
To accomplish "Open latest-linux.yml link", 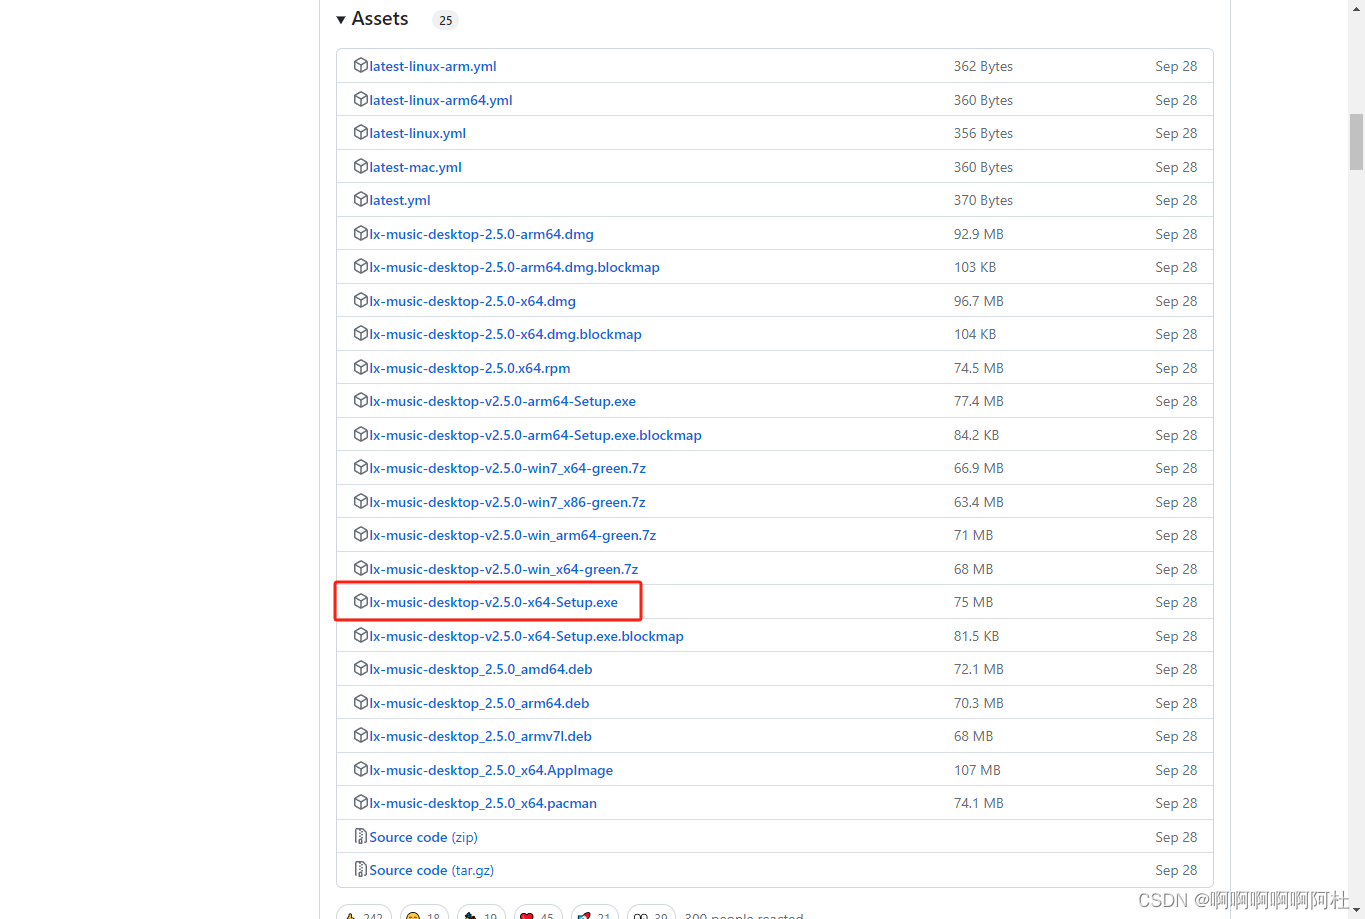I will (x=418, y=133).
